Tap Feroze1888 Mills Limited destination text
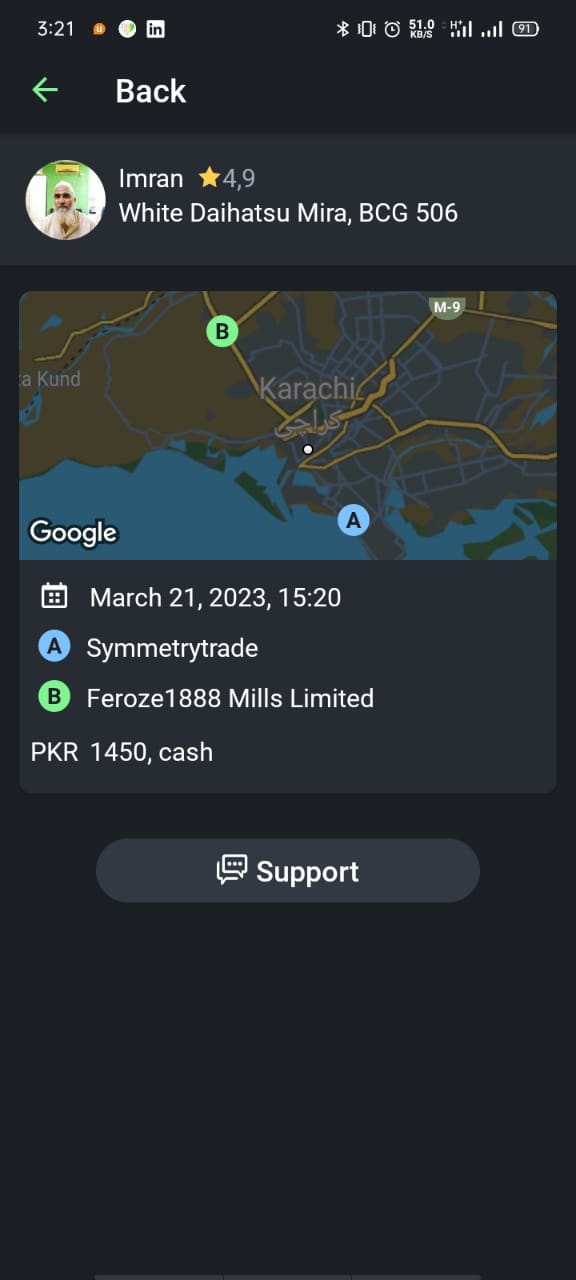 [x=230, y=698]
